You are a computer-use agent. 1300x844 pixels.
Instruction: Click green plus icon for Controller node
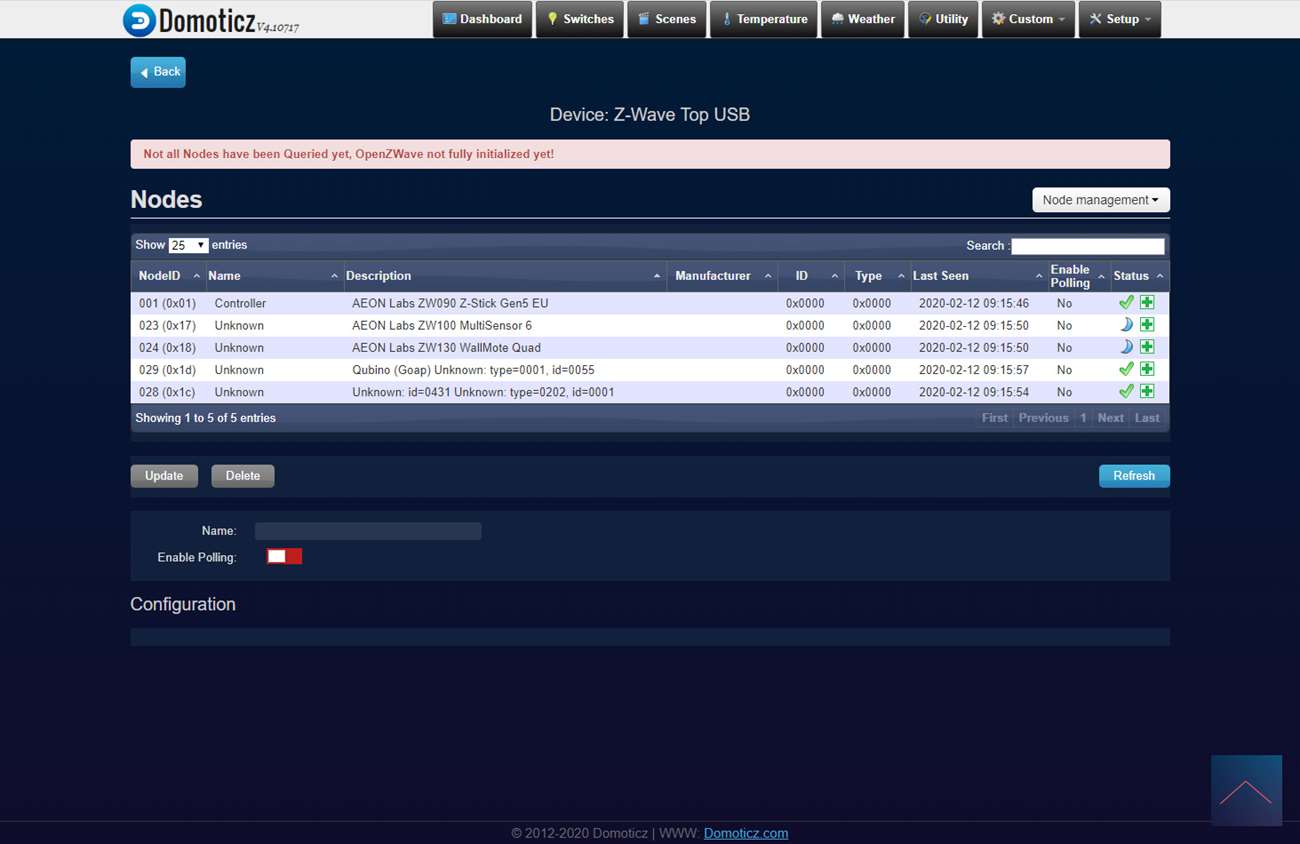1147,302
